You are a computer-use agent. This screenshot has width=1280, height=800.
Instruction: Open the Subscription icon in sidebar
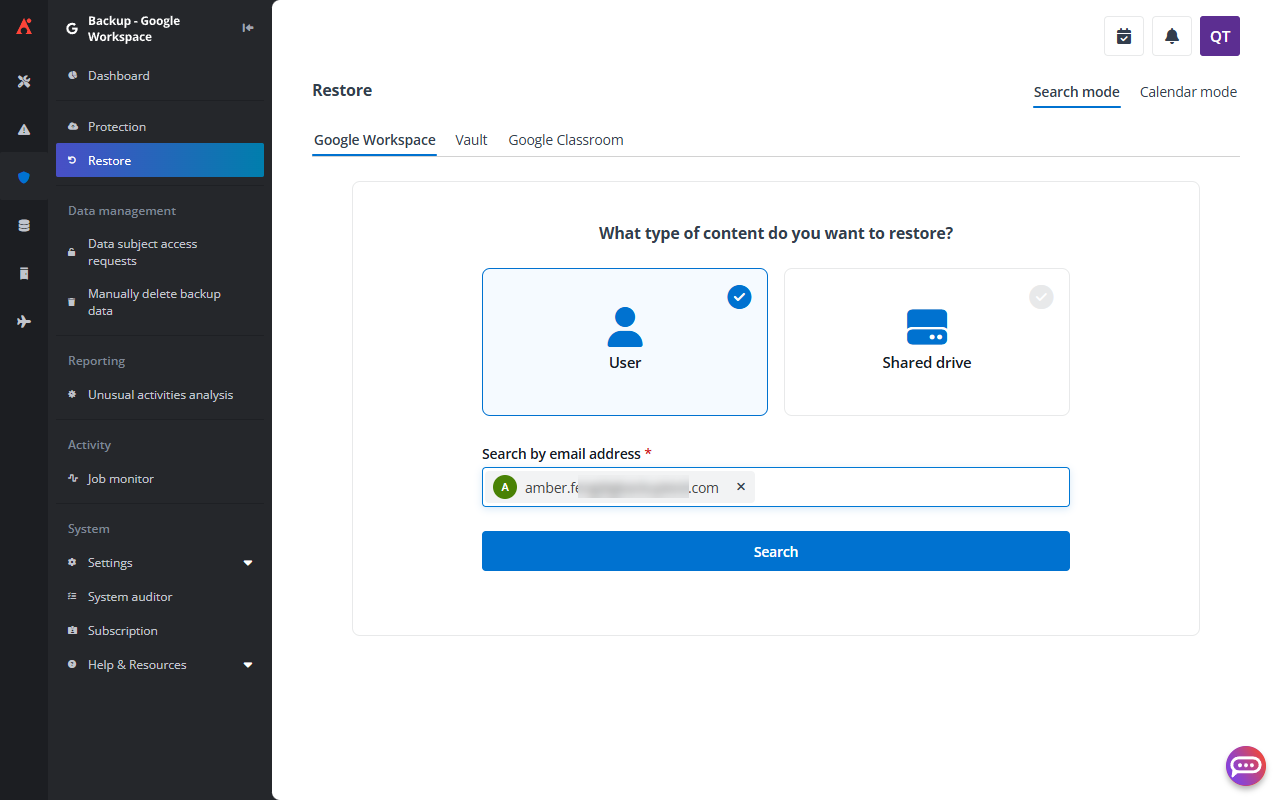tap(72, 631)
